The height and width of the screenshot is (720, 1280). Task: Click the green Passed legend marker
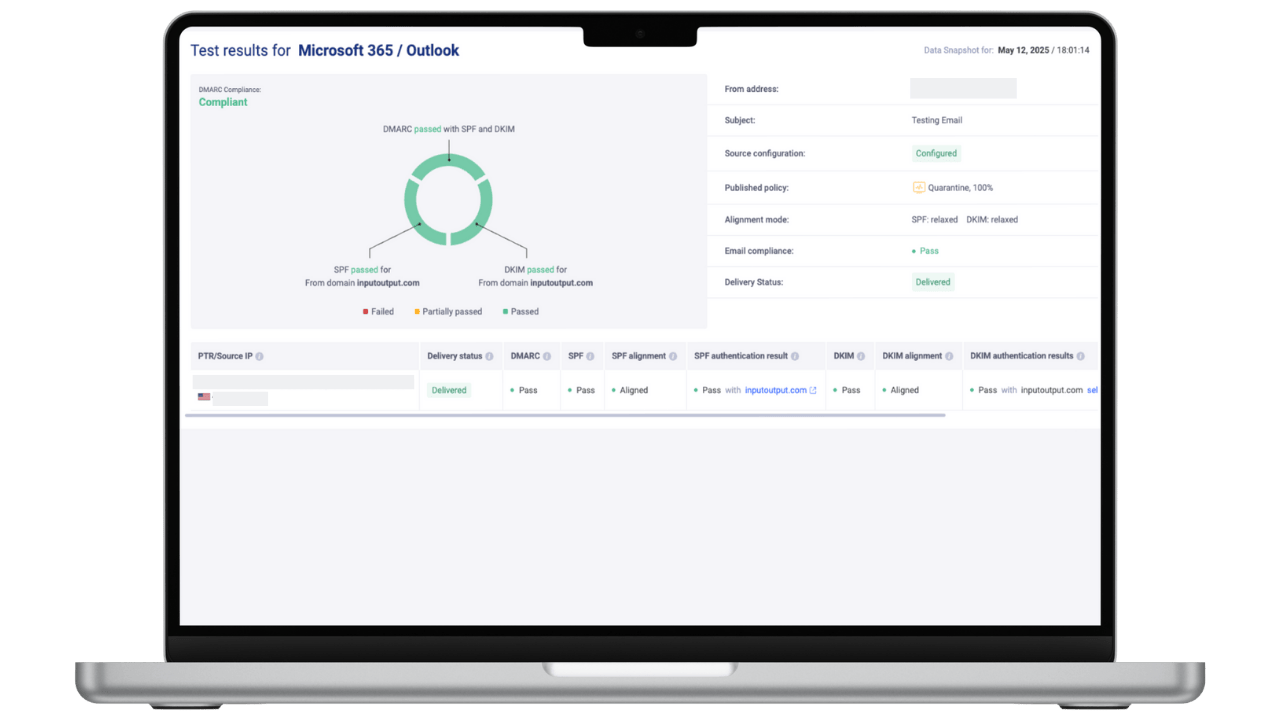pyautogui.click(x=506, y=312)
